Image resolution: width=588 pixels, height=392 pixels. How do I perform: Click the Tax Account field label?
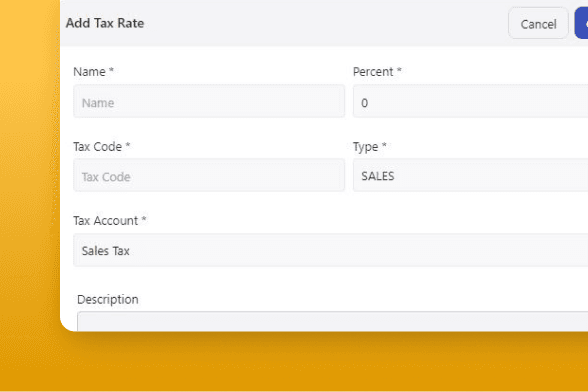[106, 221]
